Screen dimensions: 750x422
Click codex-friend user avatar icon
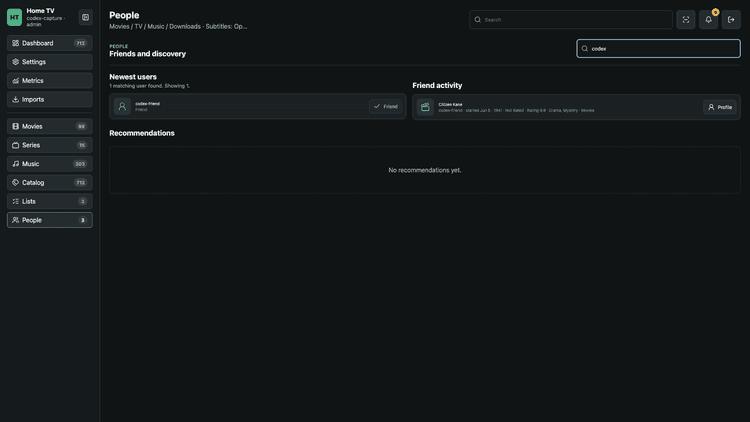[122, 106]
